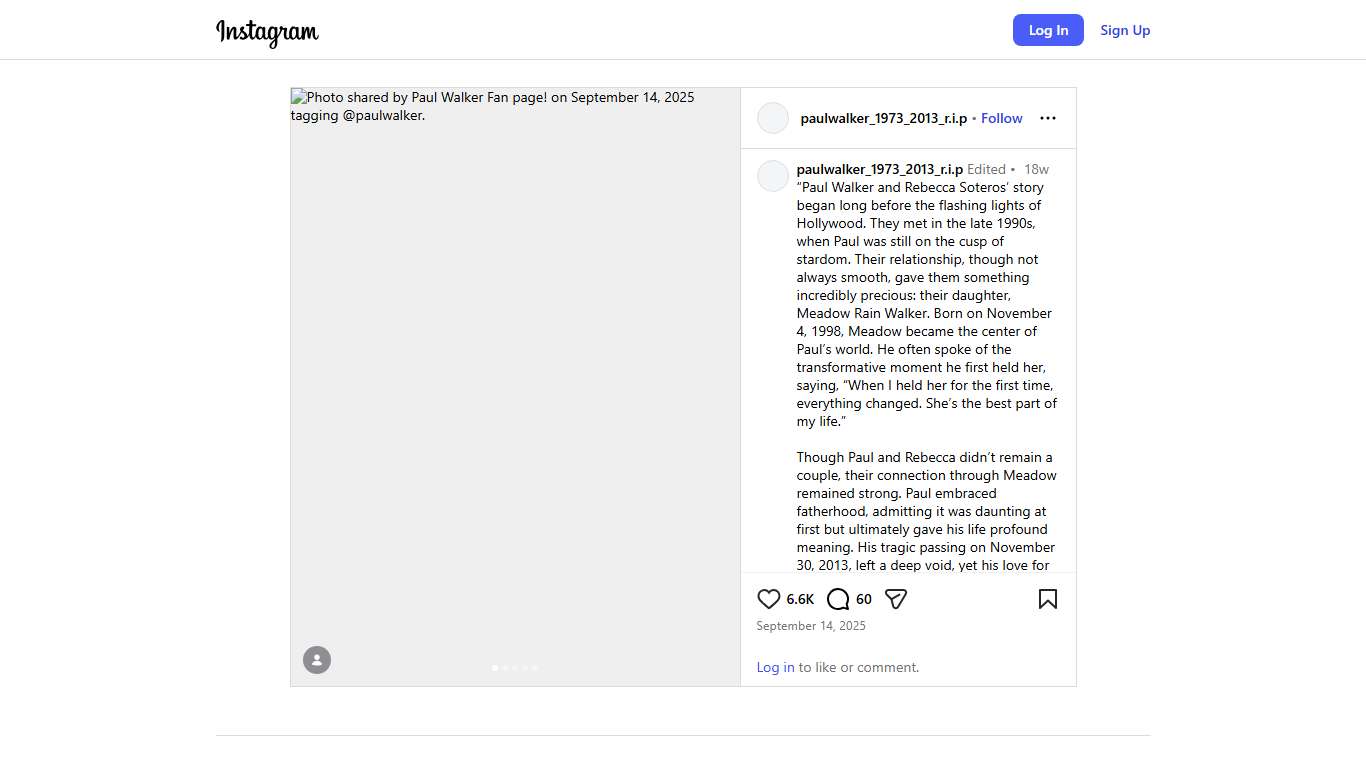This screenshot has height=768, width=1366.
Task: Click the 18w timestamp in the caption
Action: pyautogui.click(x=1036, y=169)
